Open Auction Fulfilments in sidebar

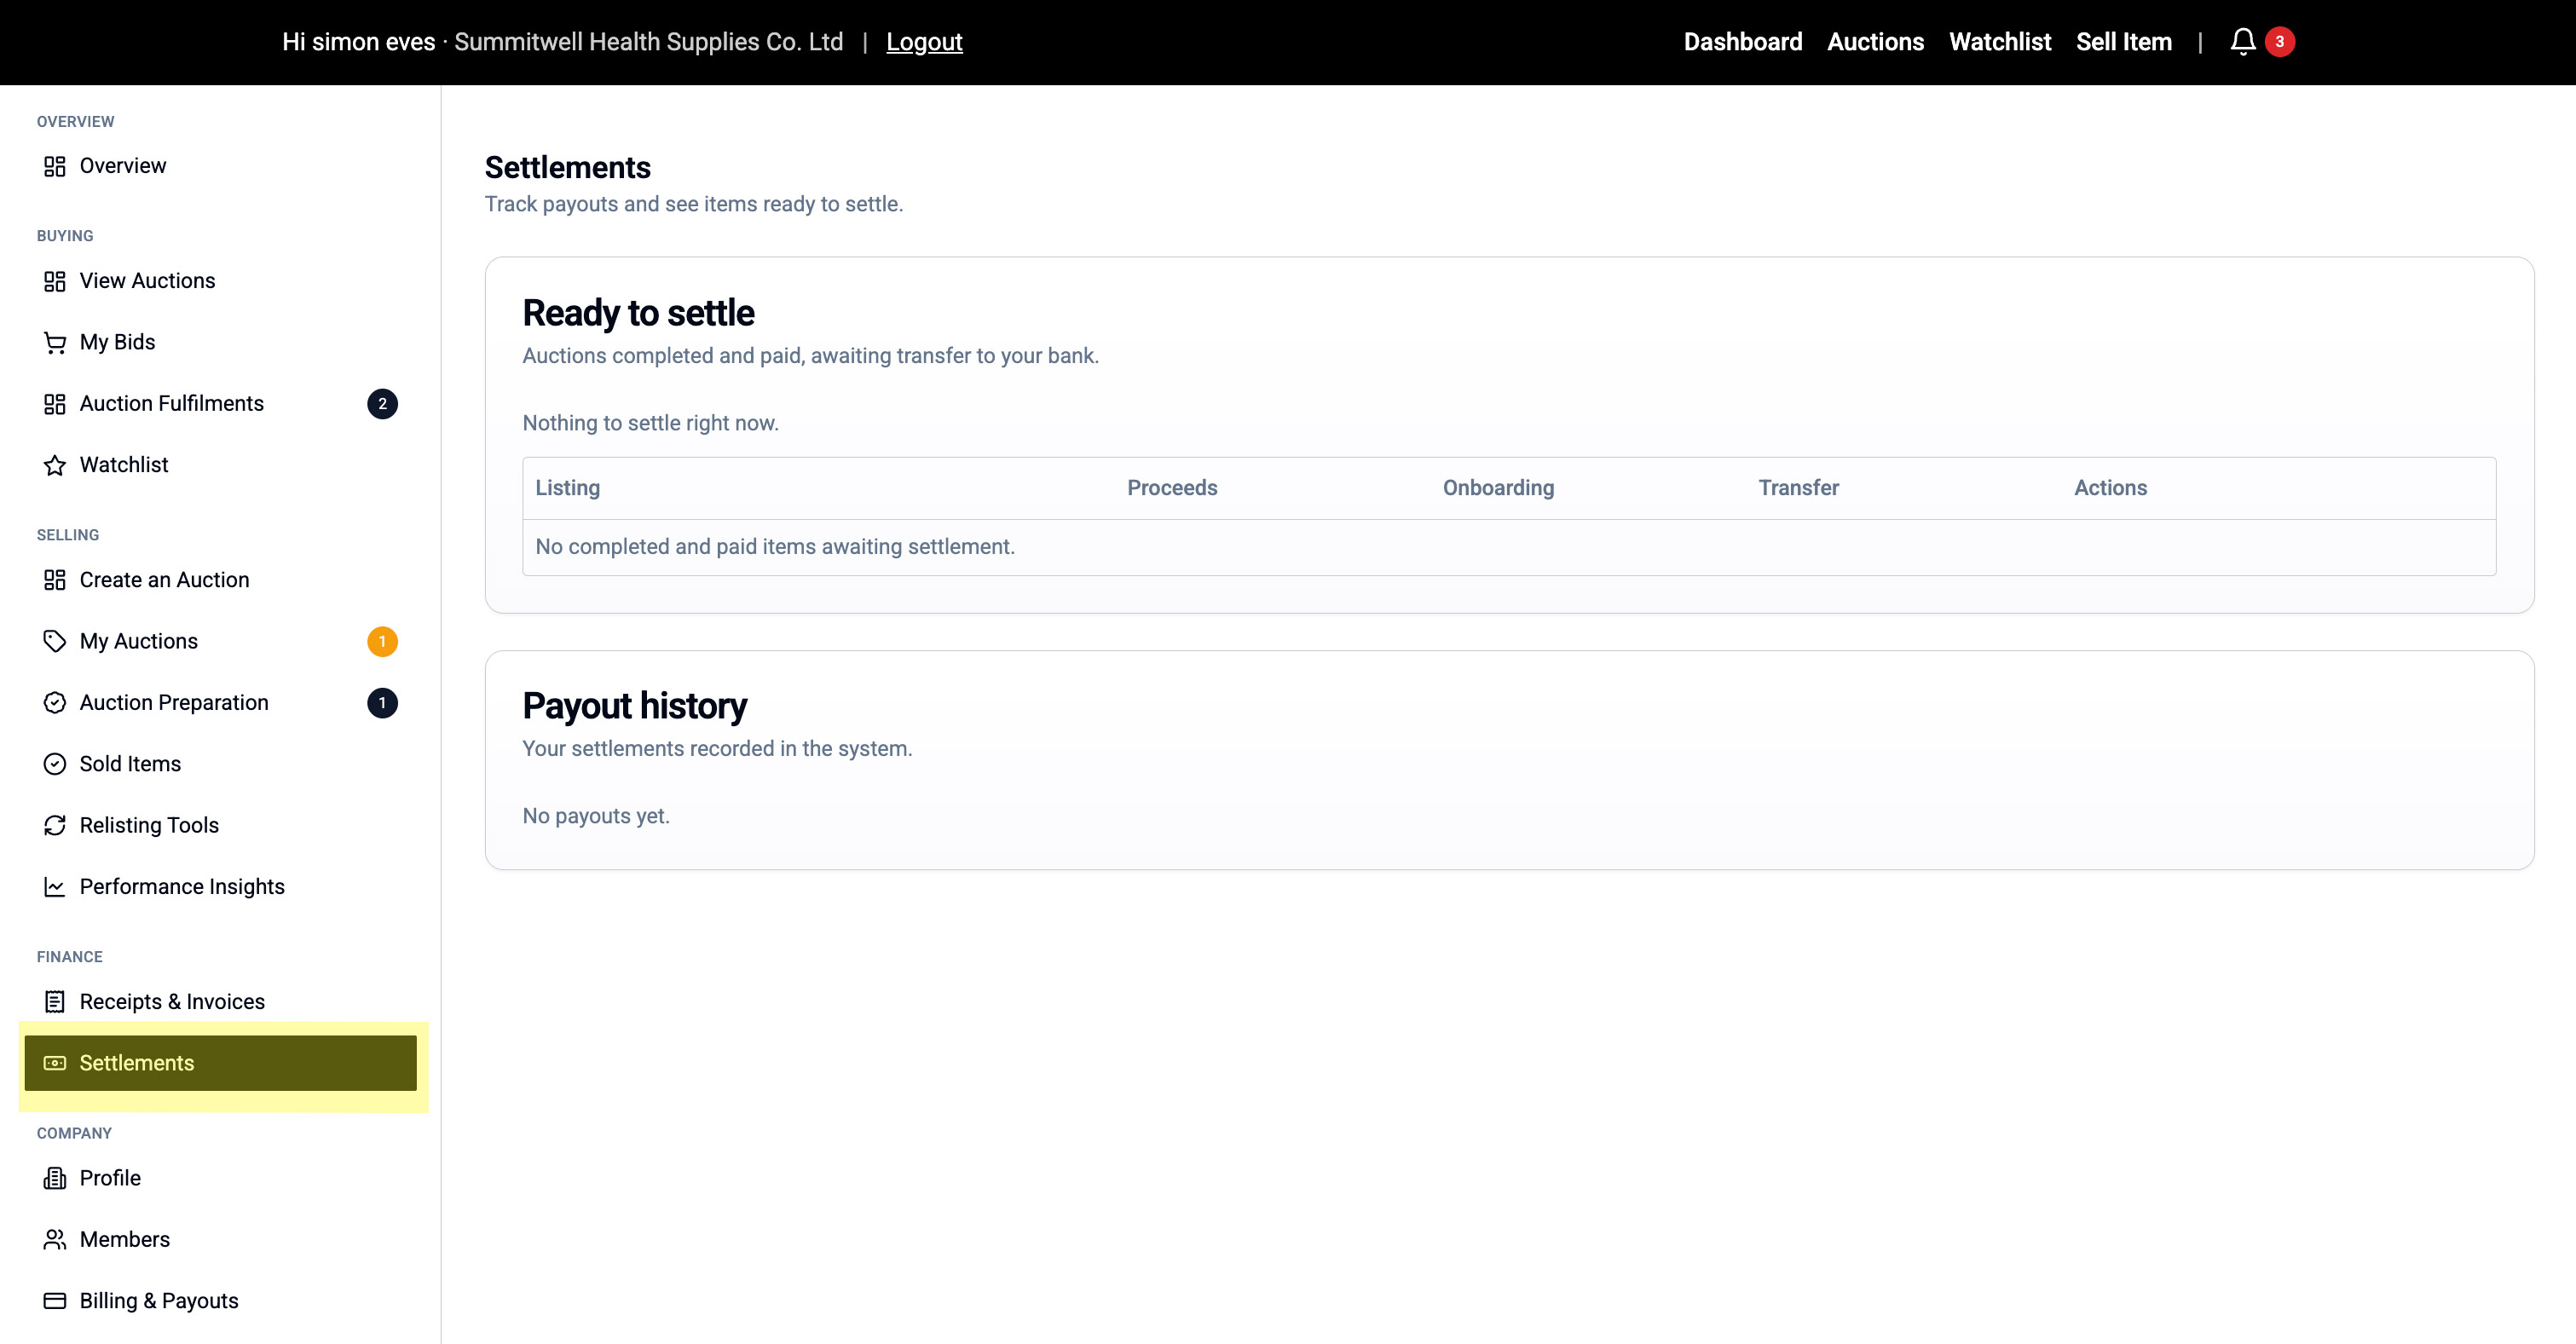point(171,404)
